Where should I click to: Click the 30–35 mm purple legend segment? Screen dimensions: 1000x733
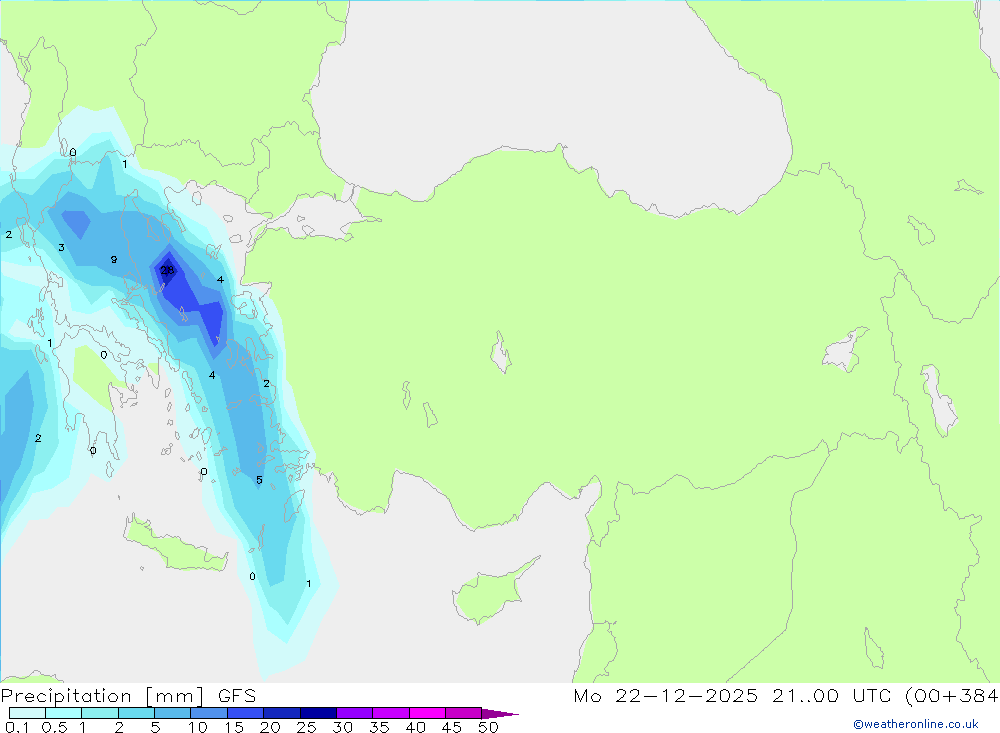click(x=355, y=713)
